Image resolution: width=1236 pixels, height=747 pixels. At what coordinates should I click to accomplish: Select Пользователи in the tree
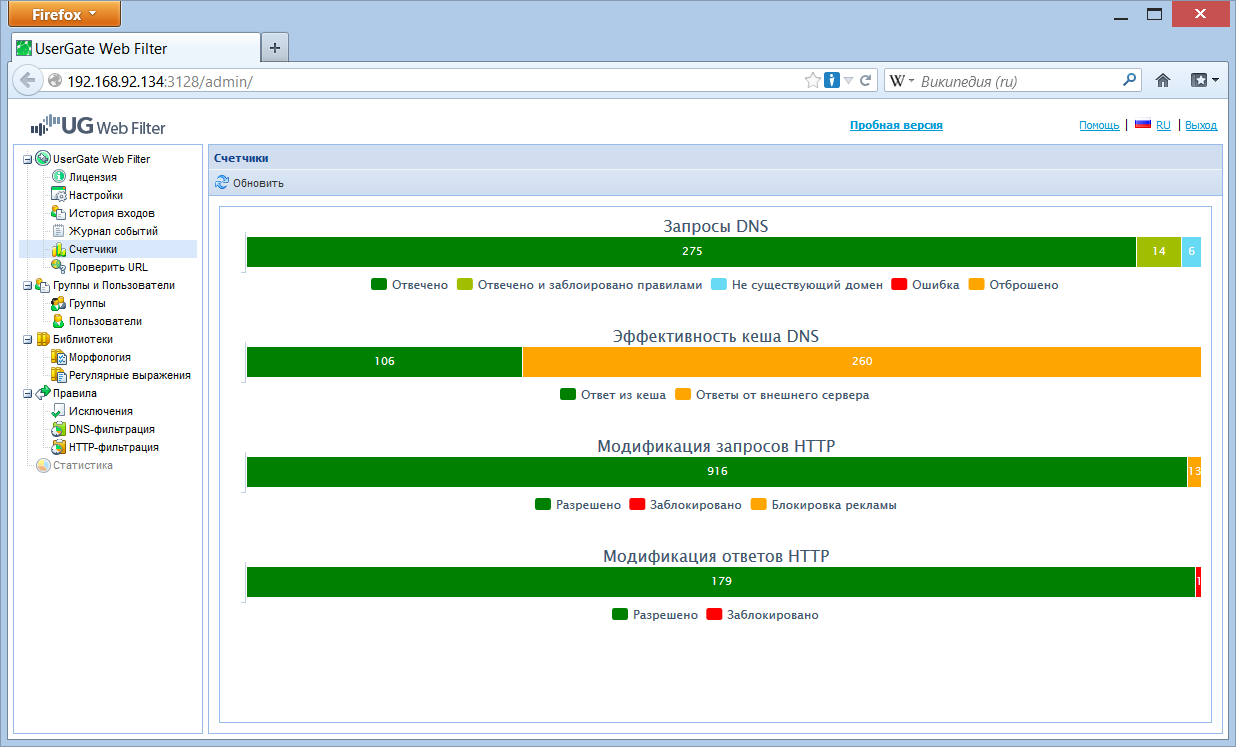pos(105,321)
